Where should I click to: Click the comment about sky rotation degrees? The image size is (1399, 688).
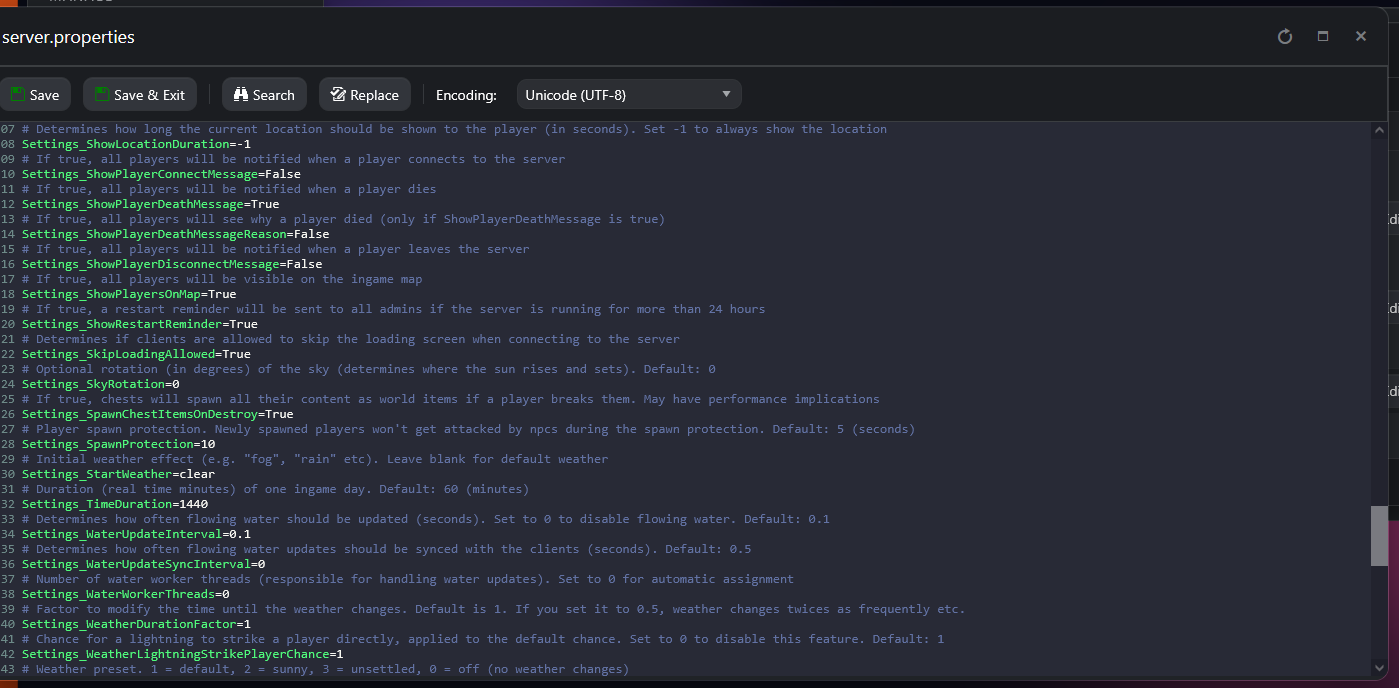[x=368, y=369]
